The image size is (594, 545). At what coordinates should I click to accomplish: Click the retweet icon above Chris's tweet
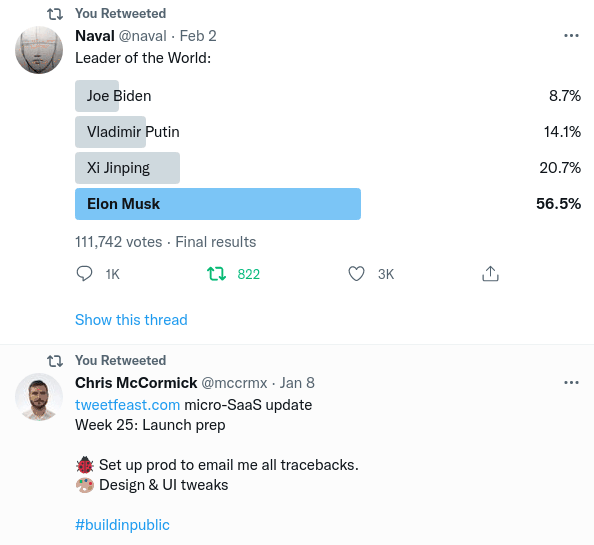(55, 361)
